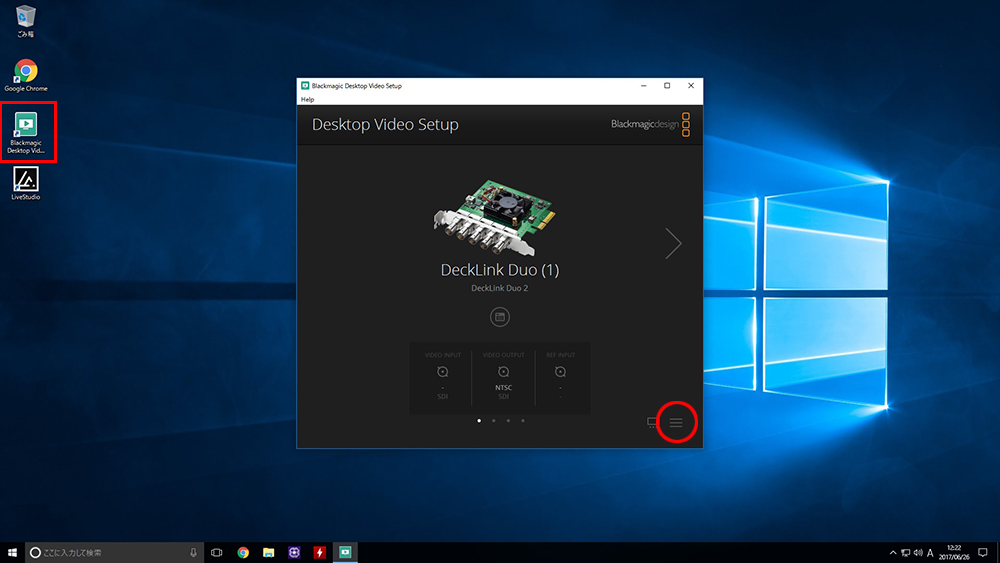This screenshot has height=563, width=1000.
Task: Open the Help menu
Action: point(307,99)
